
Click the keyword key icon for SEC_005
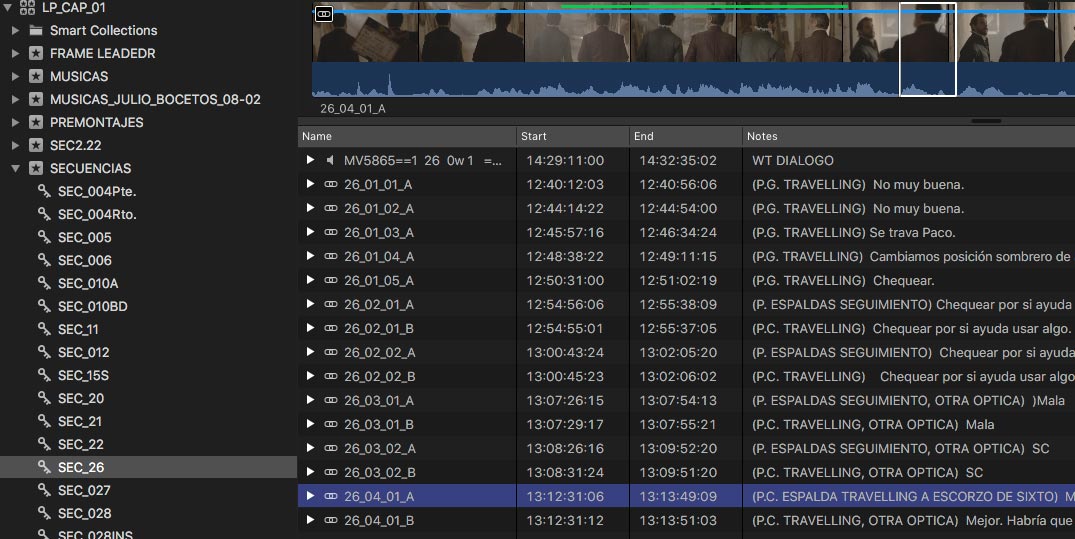pos(45,237)
